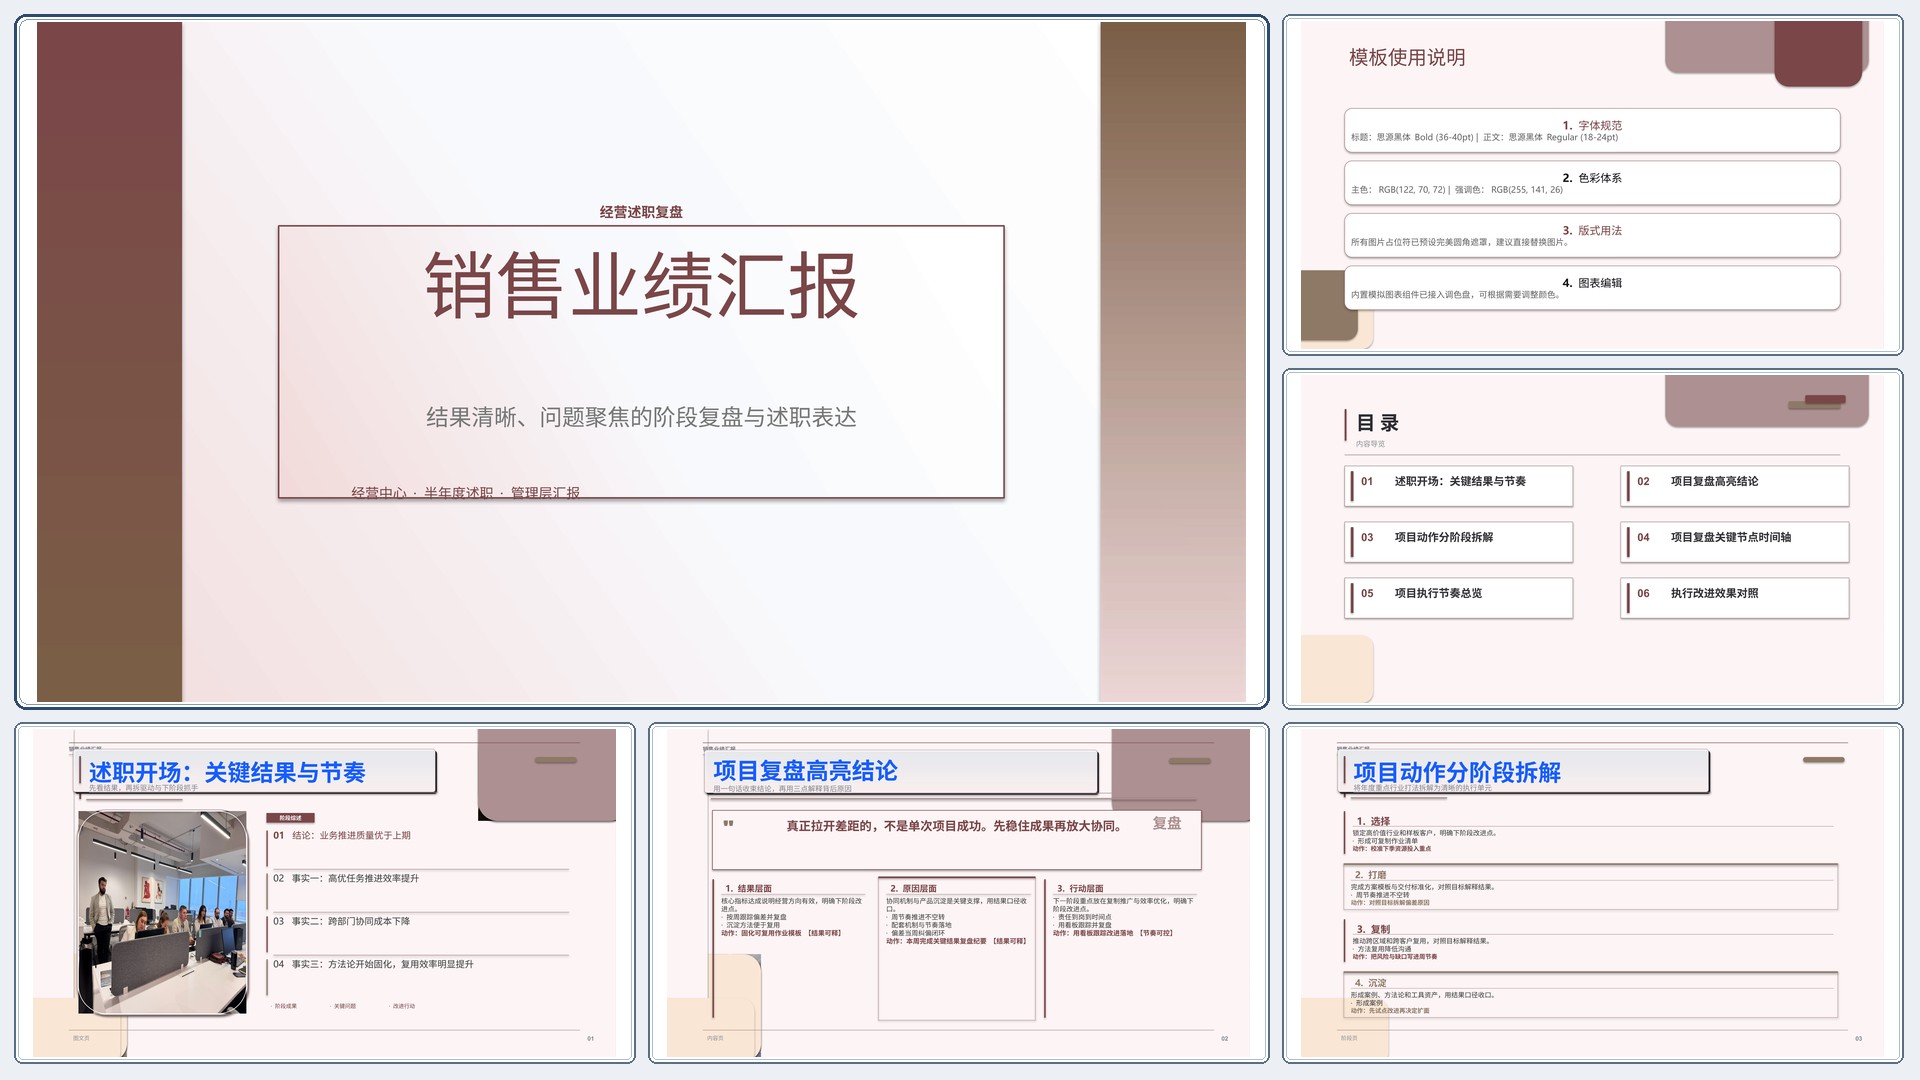1920x1080 pixels.
Task: Select contents entry 05 项目执行节奏总览
Action: 1460,598
